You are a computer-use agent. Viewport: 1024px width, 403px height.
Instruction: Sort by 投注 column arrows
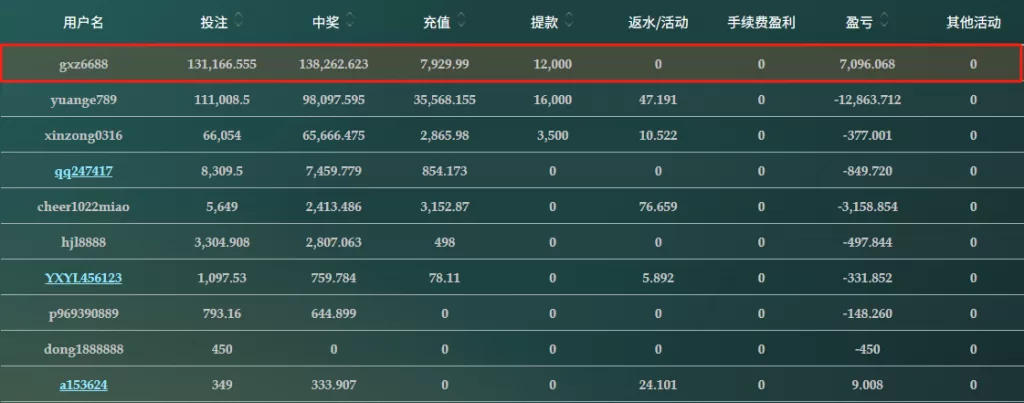coord(238,20)
